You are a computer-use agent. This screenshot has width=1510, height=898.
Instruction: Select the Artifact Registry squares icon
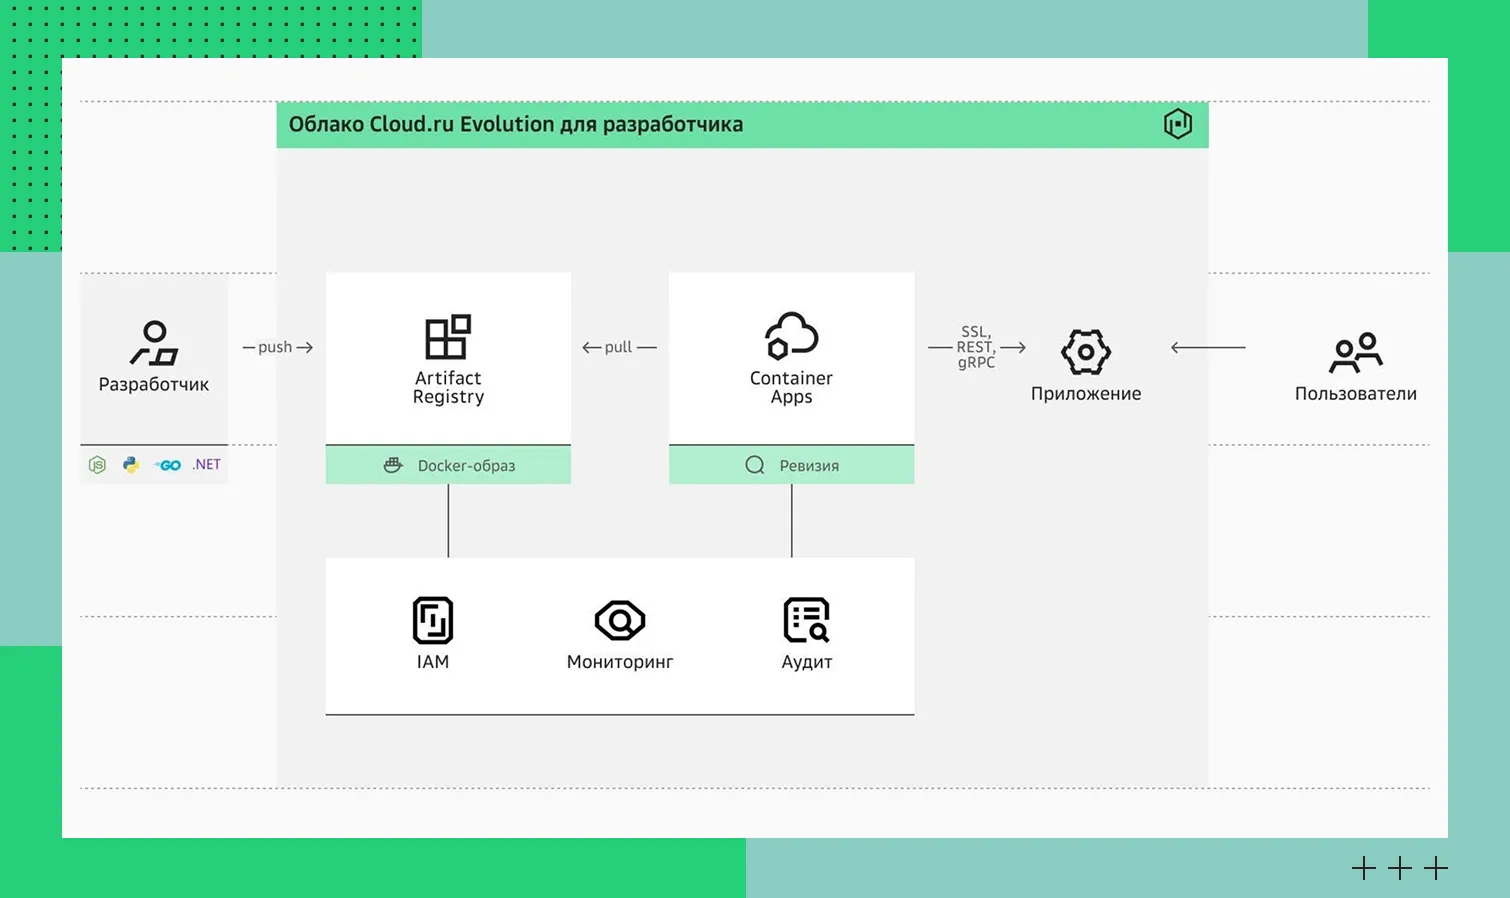(x=448, y=337)
